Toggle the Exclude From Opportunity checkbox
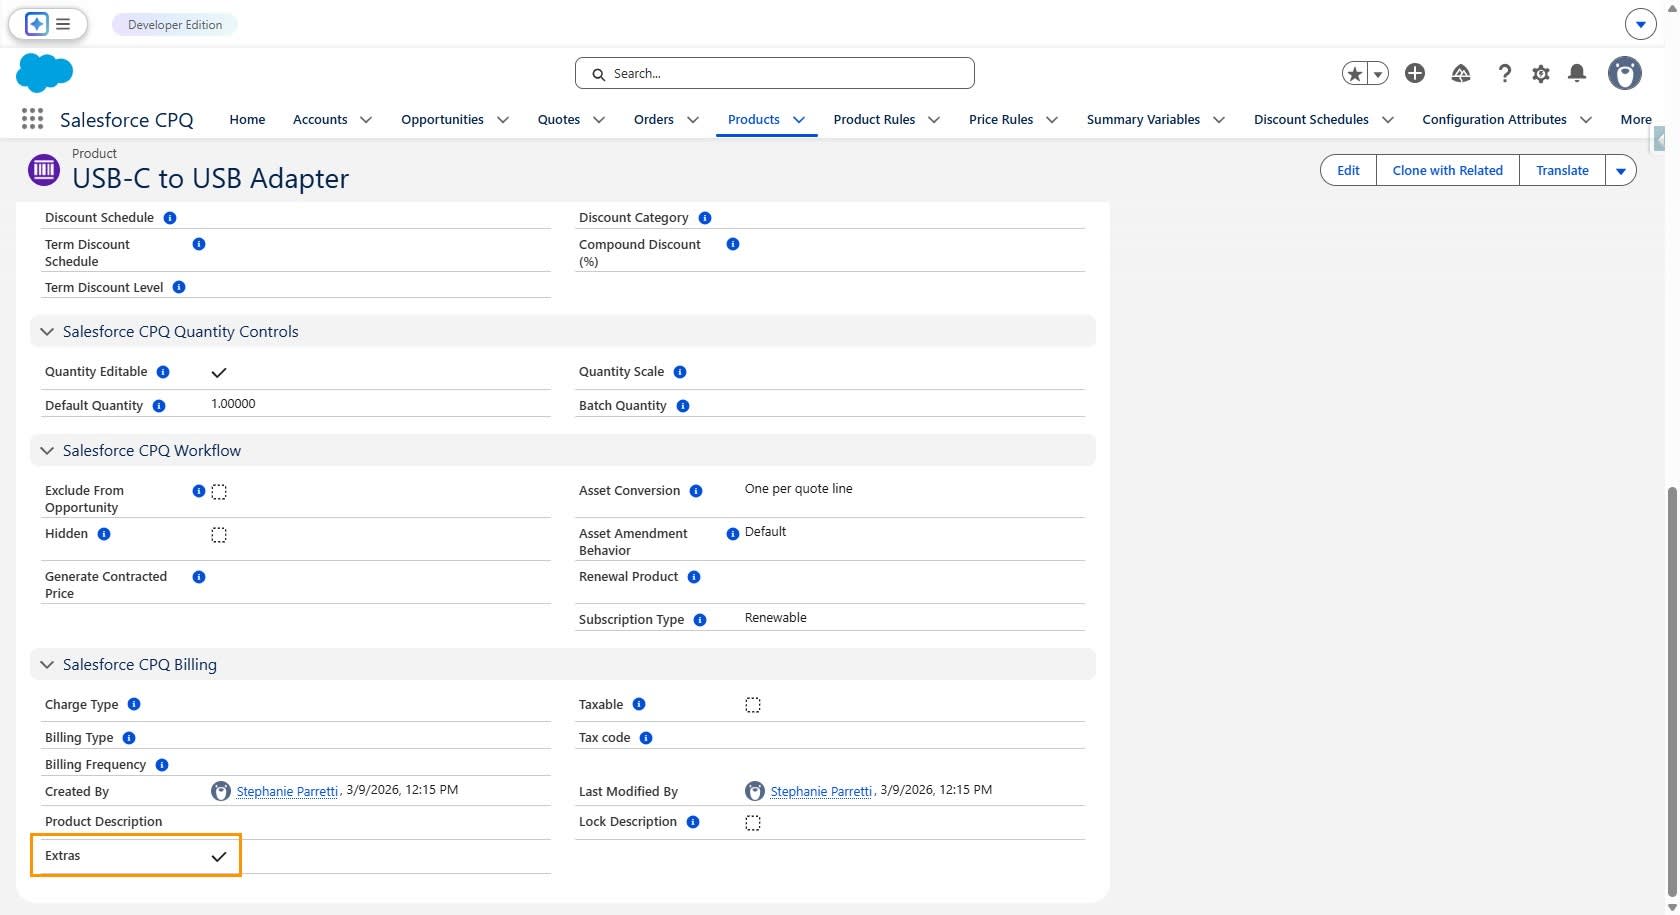Viewport: 1680px width, 915px height. 219,492
